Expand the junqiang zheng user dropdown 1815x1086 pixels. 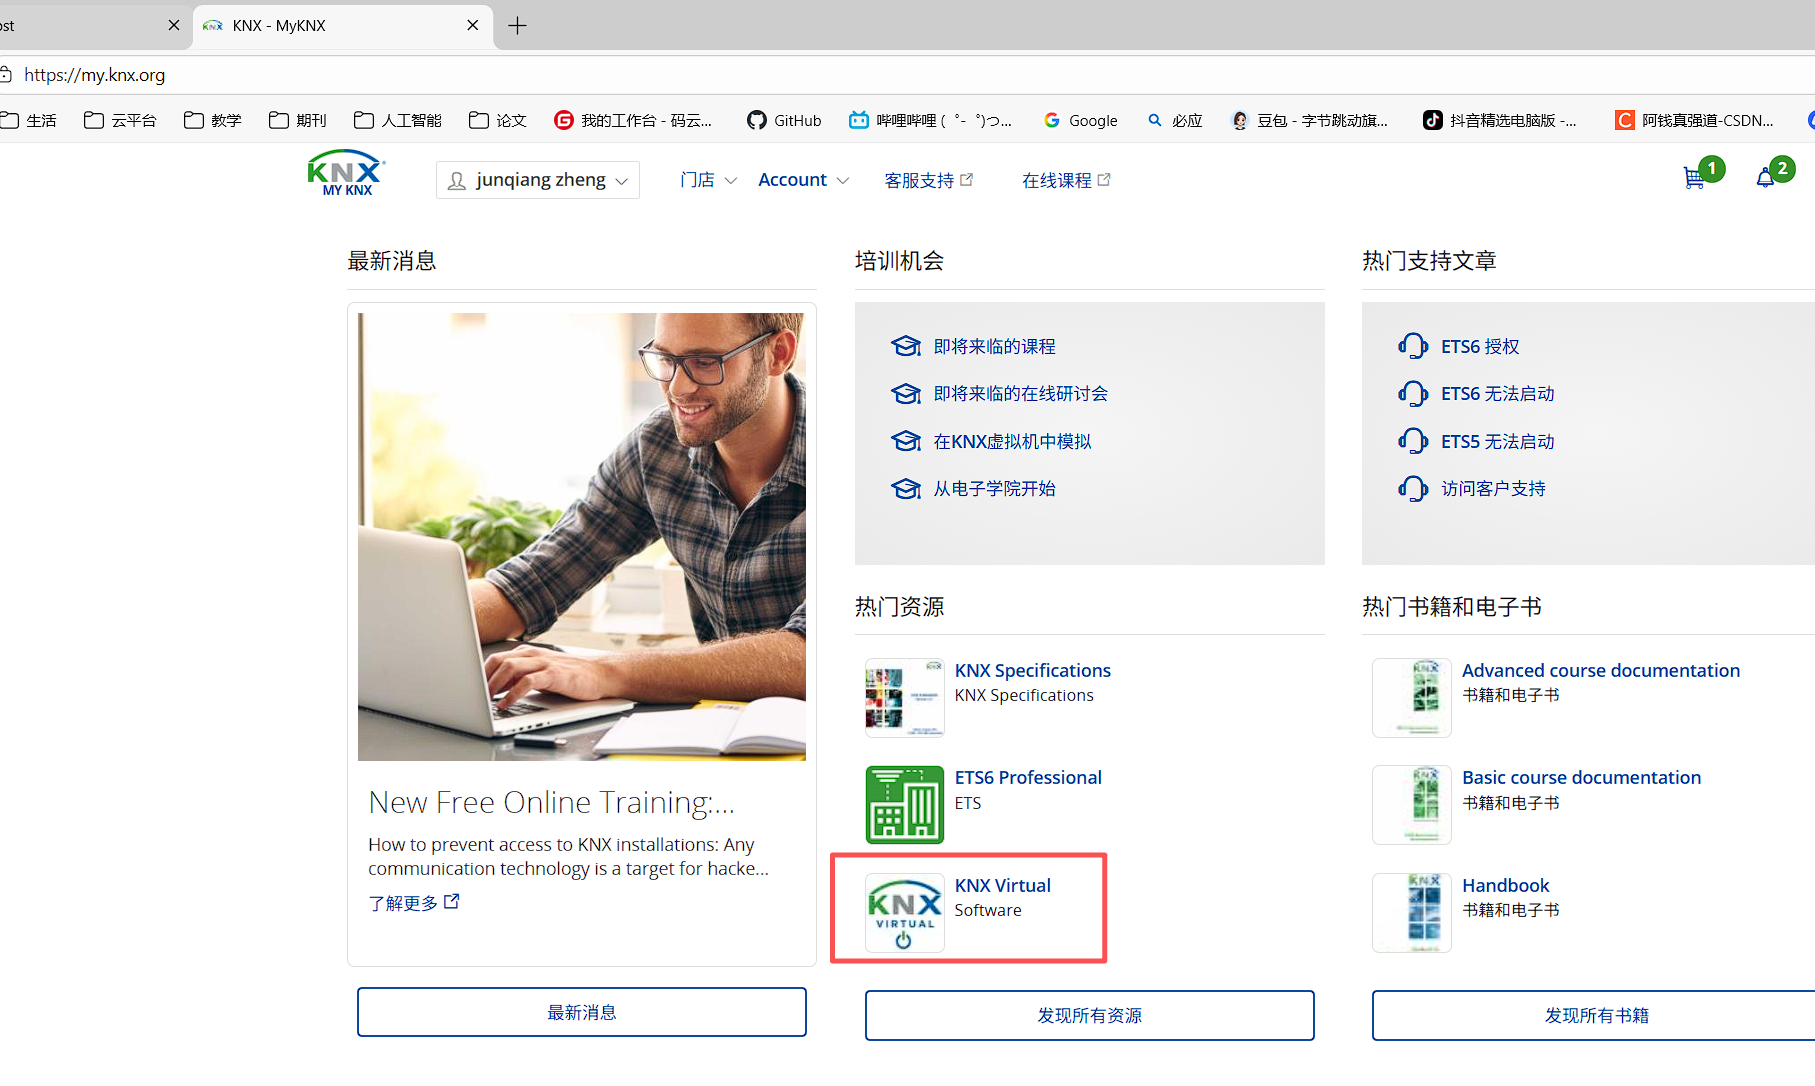pos(538,180)
